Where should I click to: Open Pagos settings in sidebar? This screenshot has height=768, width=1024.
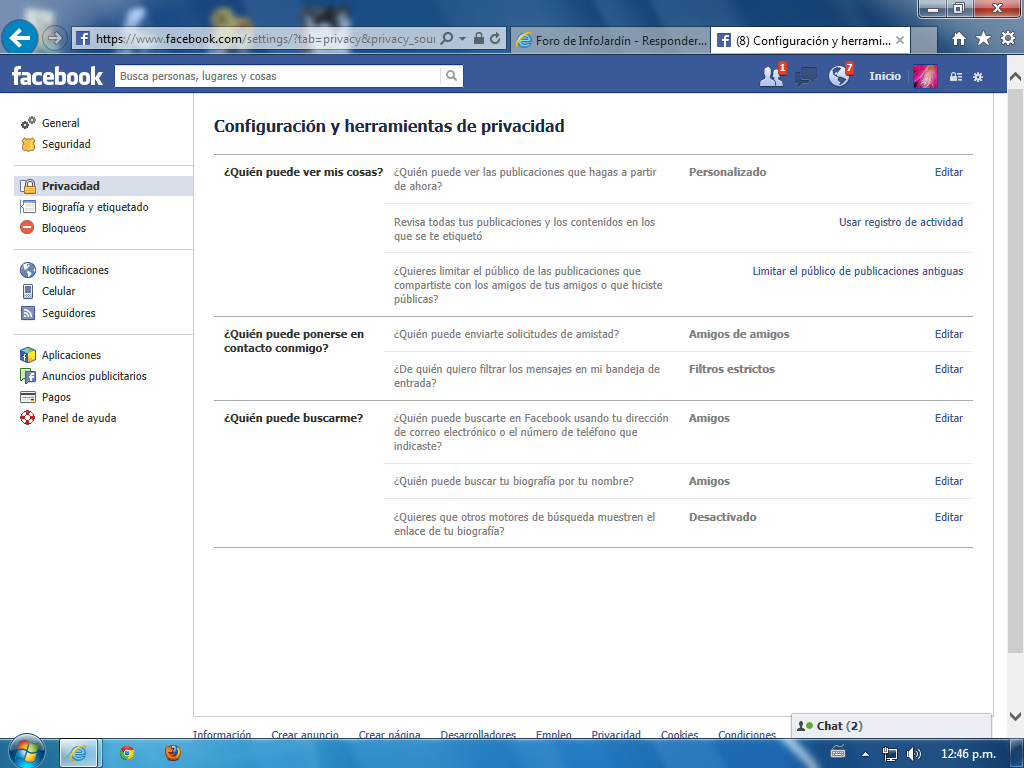56,397
